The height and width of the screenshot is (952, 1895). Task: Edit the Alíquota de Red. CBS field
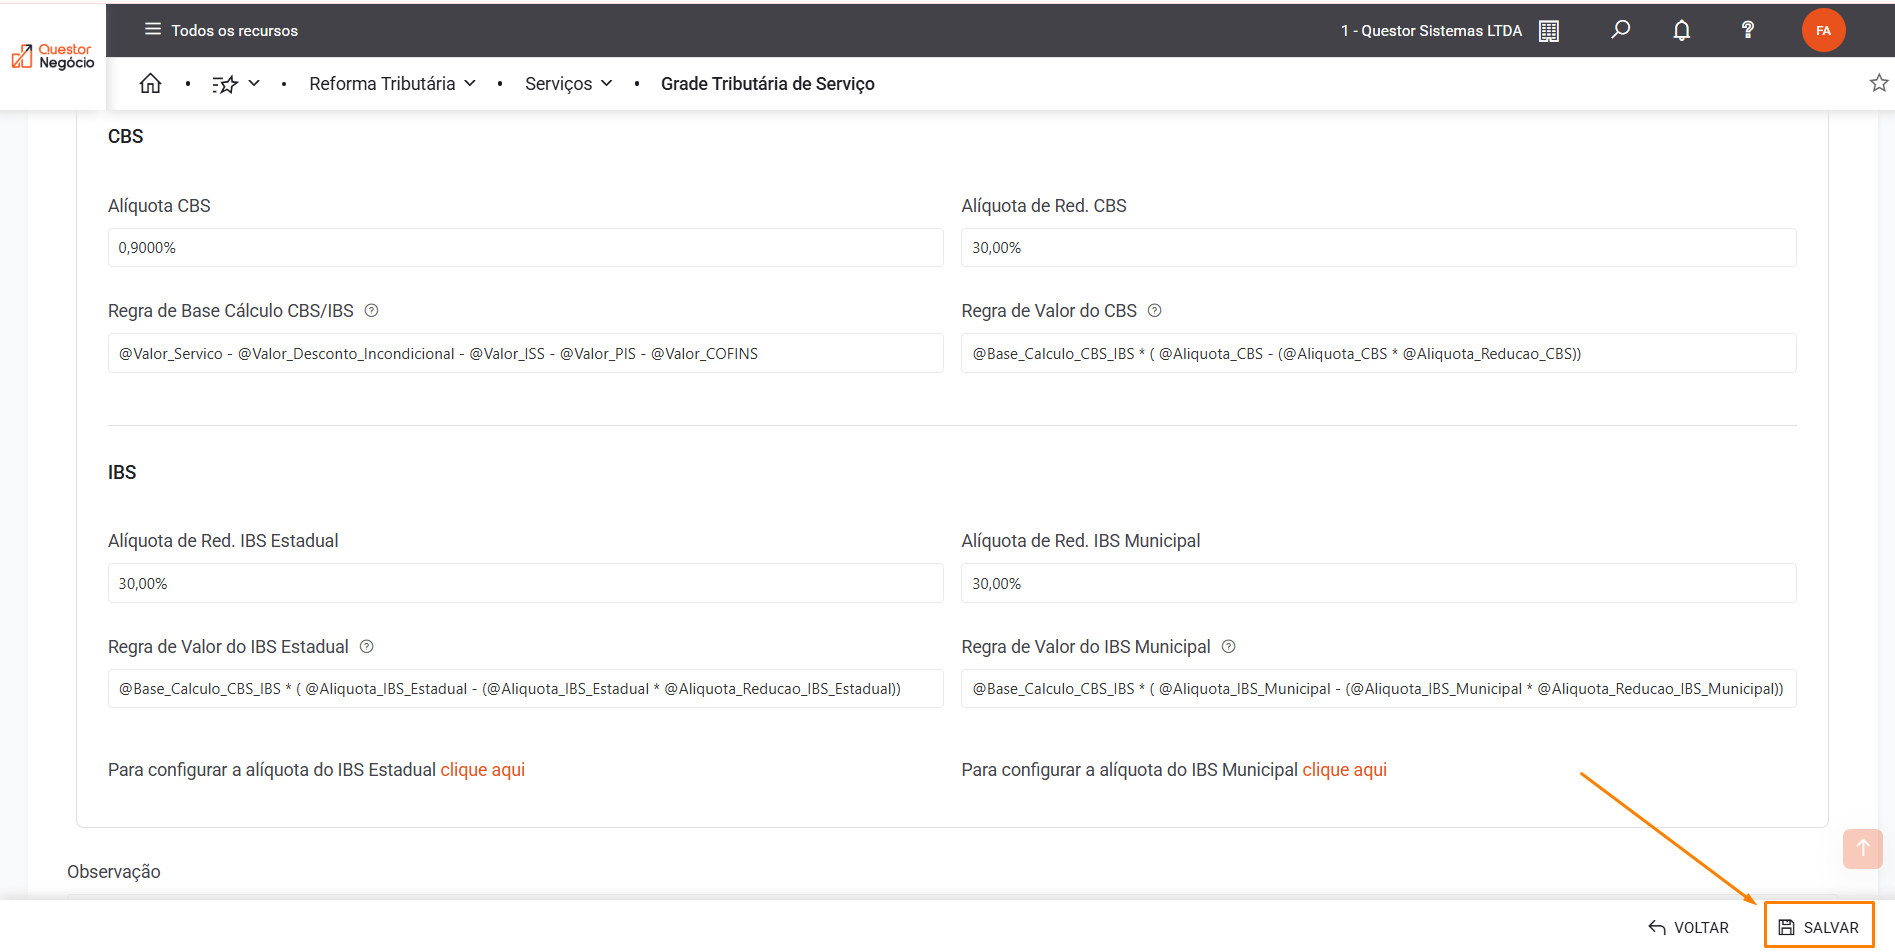click(x=1378, y=248)
